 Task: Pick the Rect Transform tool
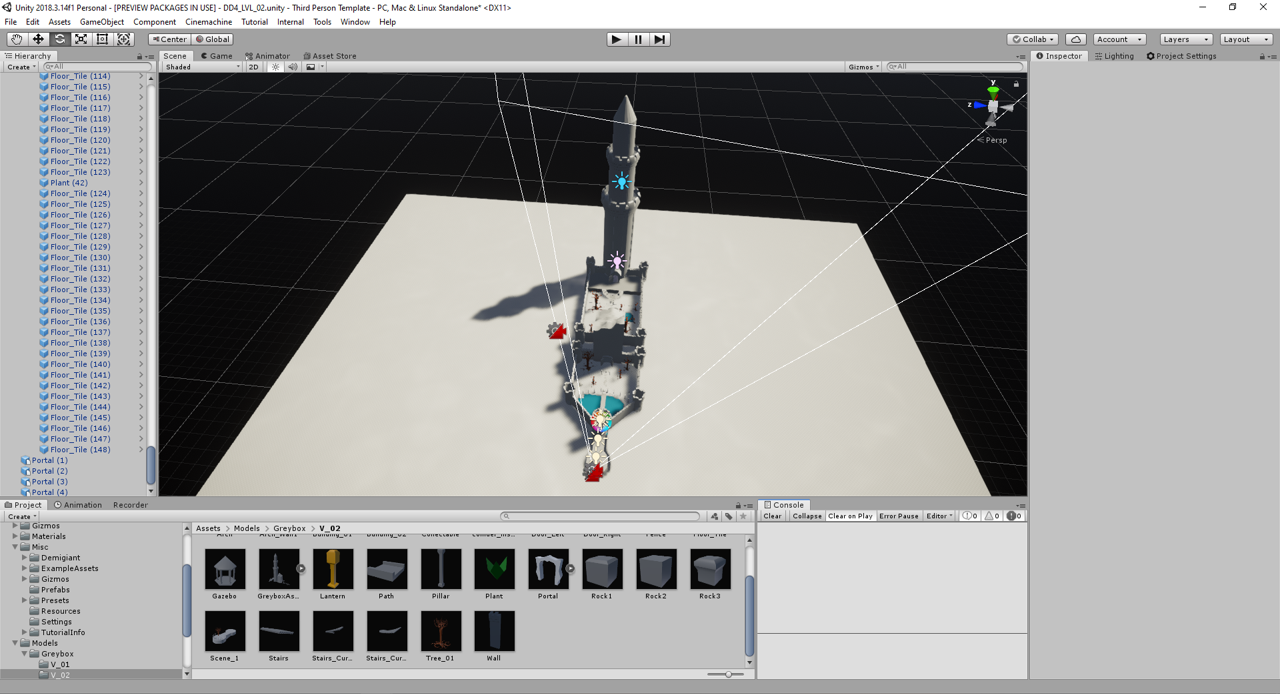click(x=102, y=39)
